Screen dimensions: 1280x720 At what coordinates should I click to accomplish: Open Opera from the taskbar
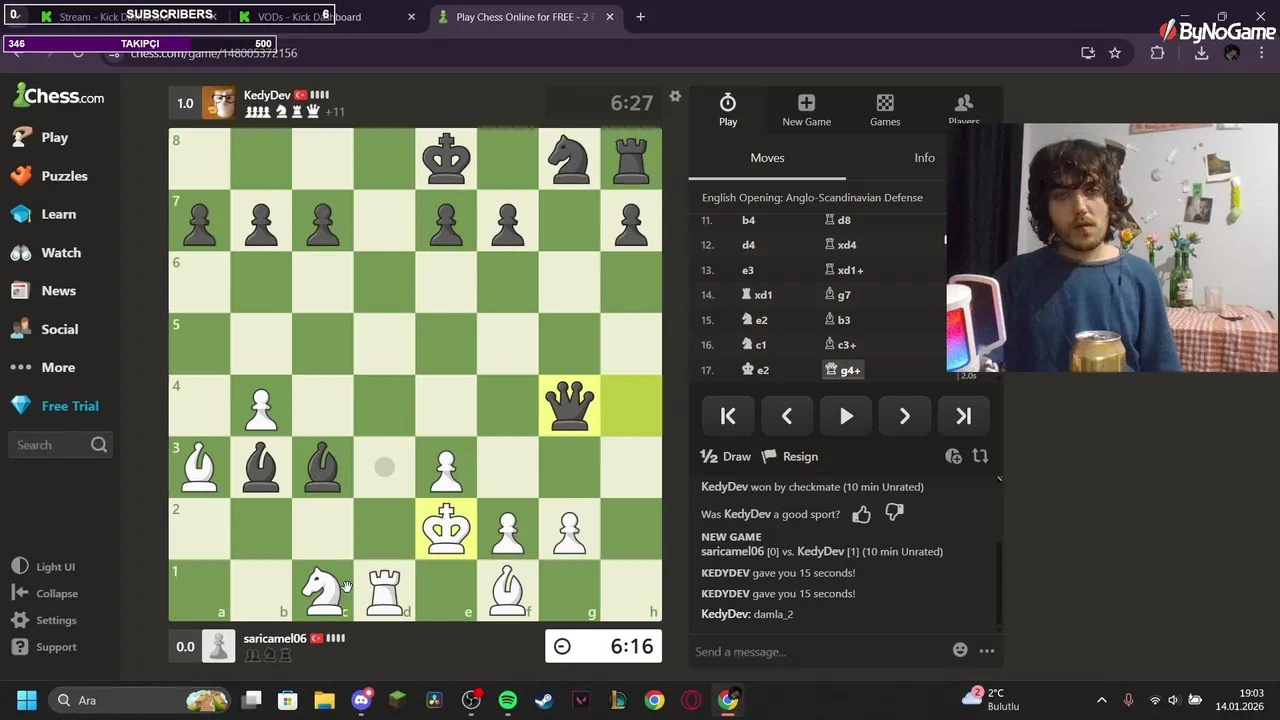691,700
